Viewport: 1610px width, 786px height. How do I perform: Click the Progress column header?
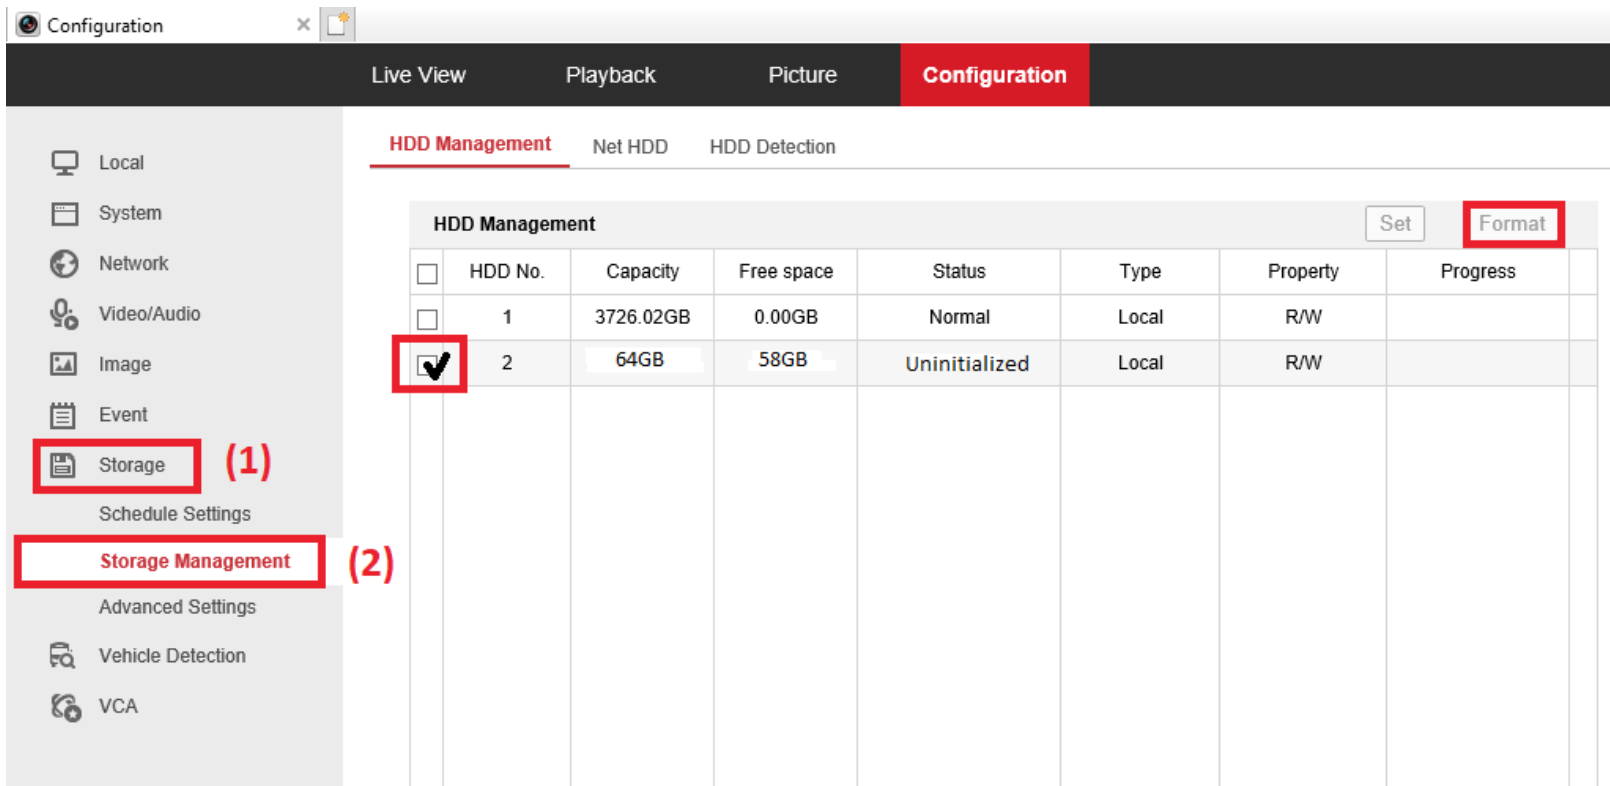click(x=1478, y=271)
